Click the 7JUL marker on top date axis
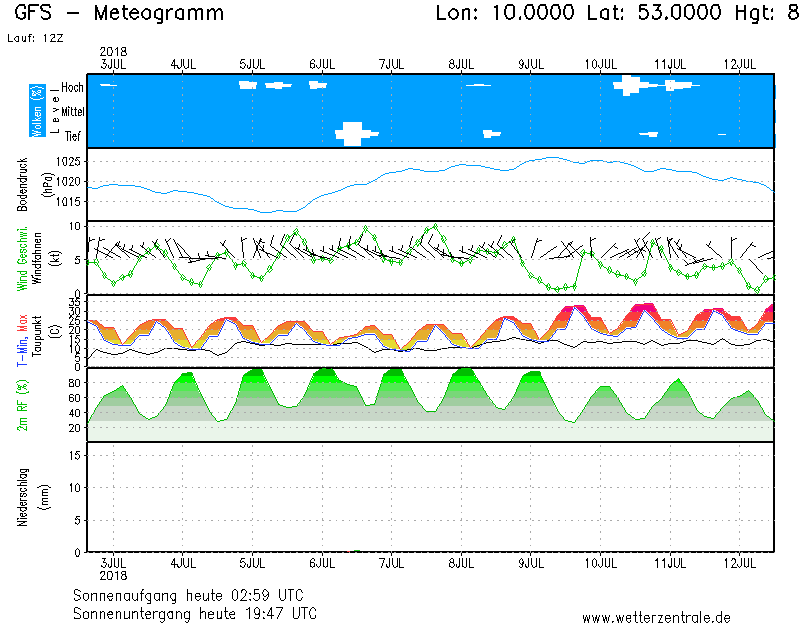 click(x=391, y=64)
